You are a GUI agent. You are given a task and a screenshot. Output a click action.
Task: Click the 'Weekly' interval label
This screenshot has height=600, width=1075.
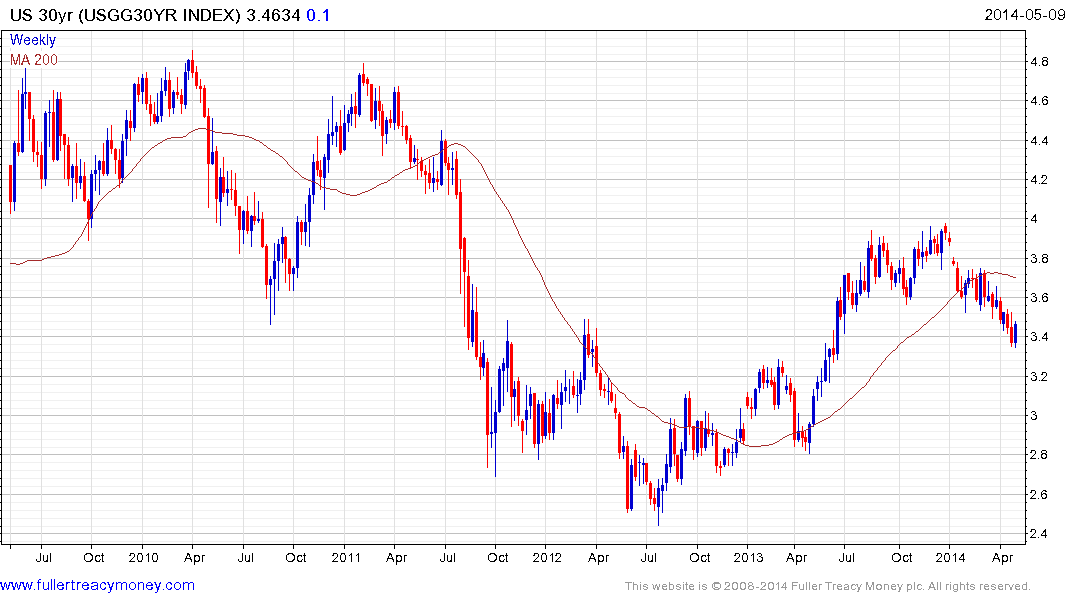pyautogui.click(x=33, y=40)
